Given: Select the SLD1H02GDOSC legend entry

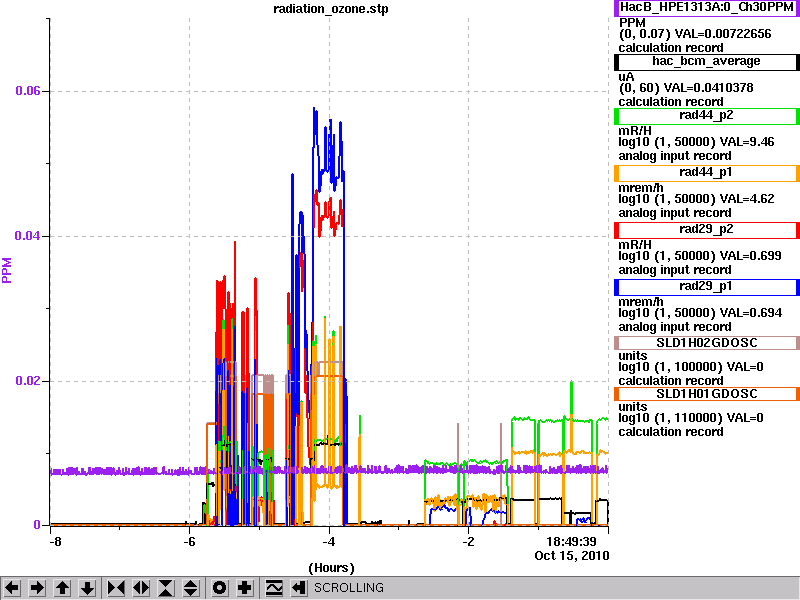Looking at the screenshot, I should [x=707, y=343].
